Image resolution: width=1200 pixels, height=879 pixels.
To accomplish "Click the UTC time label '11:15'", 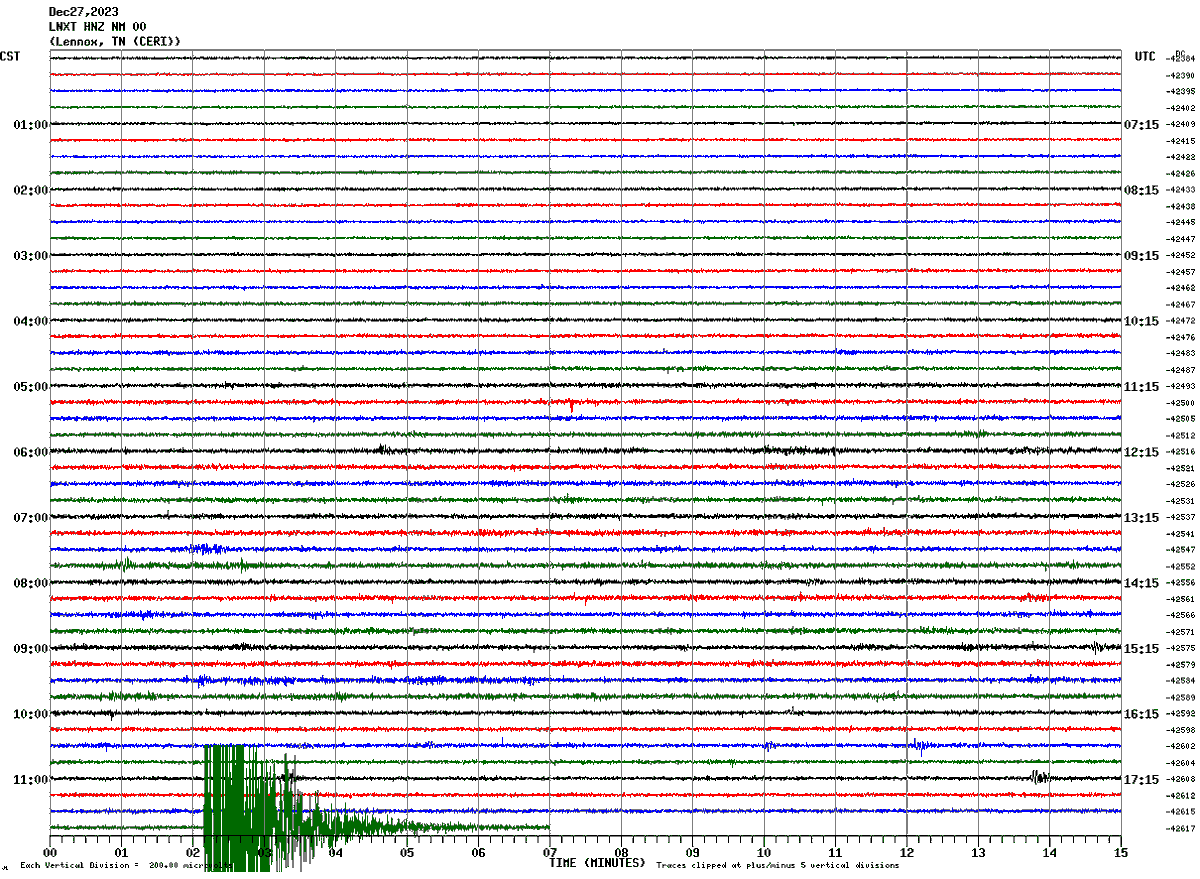I will point(1142,387).
